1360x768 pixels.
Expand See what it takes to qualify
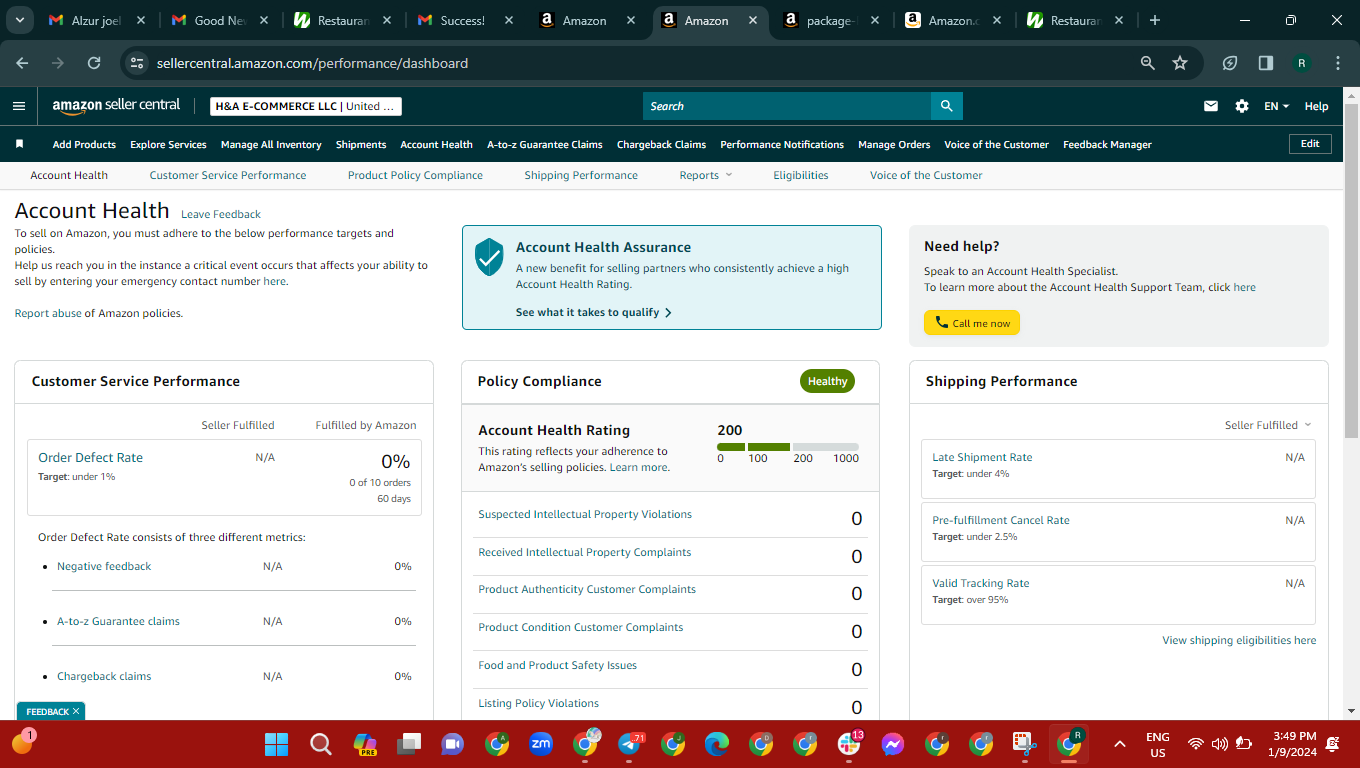593,312
